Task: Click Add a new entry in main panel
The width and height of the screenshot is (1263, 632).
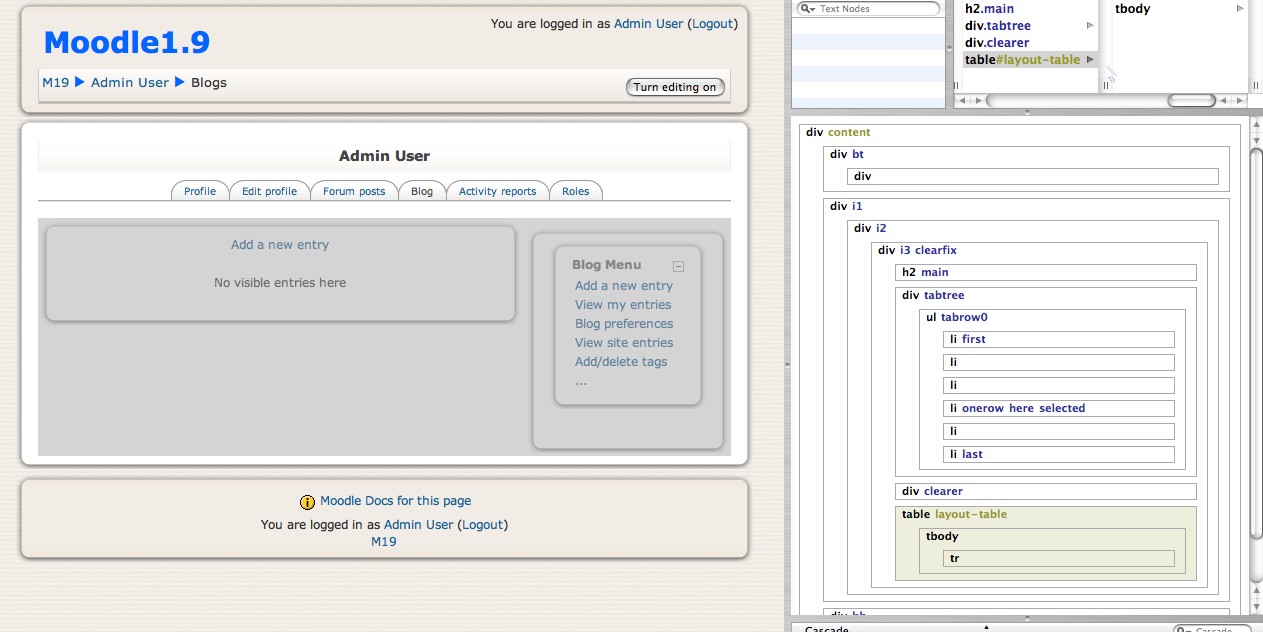Action: [x=280, y=244]
